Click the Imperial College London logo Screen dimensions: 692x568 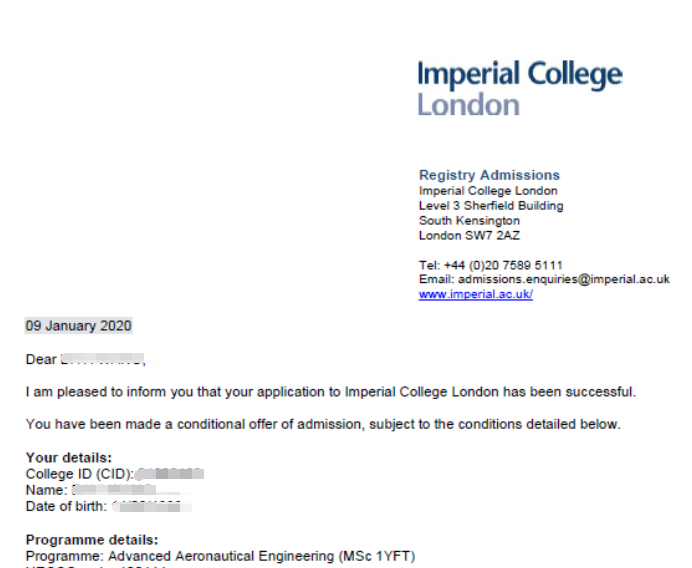click(520, 88)
